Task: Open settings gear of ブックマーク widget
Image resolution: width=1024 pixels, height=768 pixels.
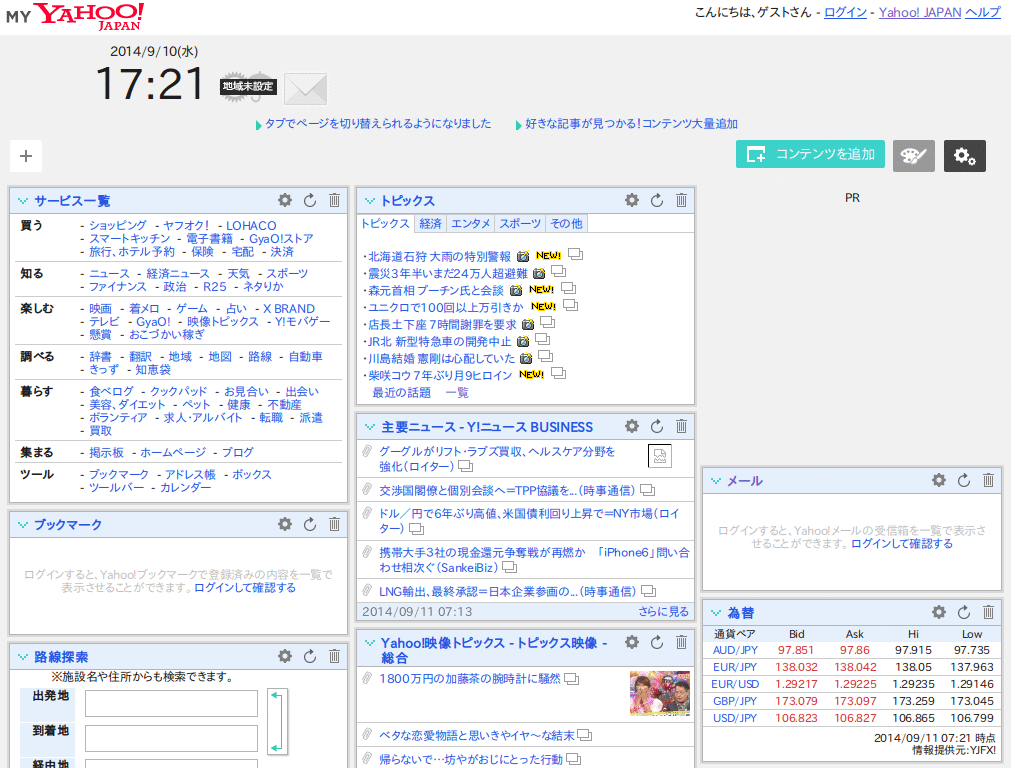Action: point(285,524)
